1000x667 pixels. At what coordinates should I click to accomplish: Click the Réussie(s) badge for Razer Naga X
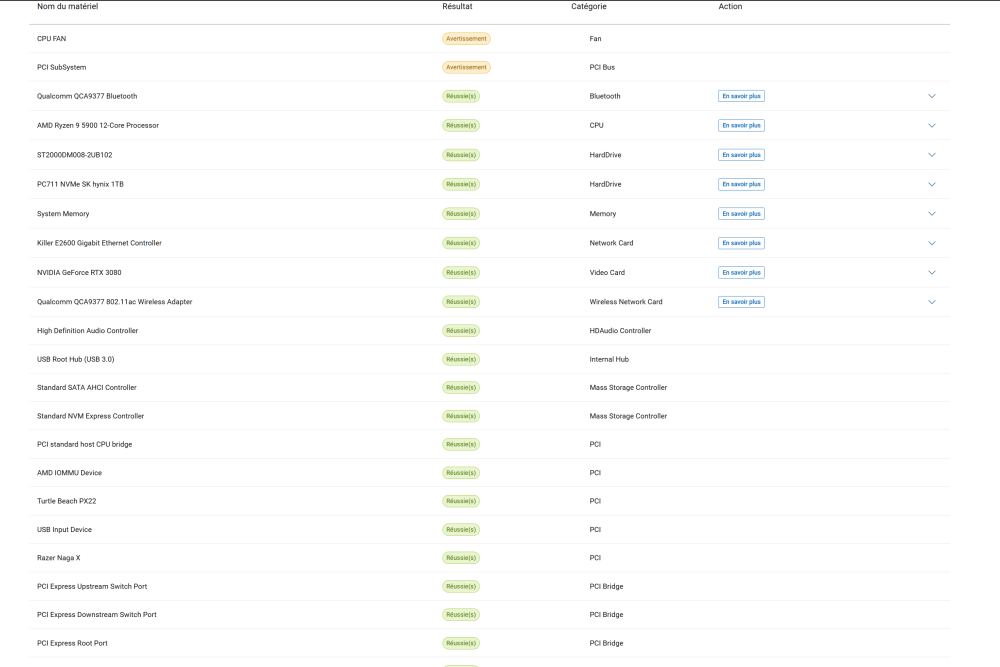click(461, 558)
